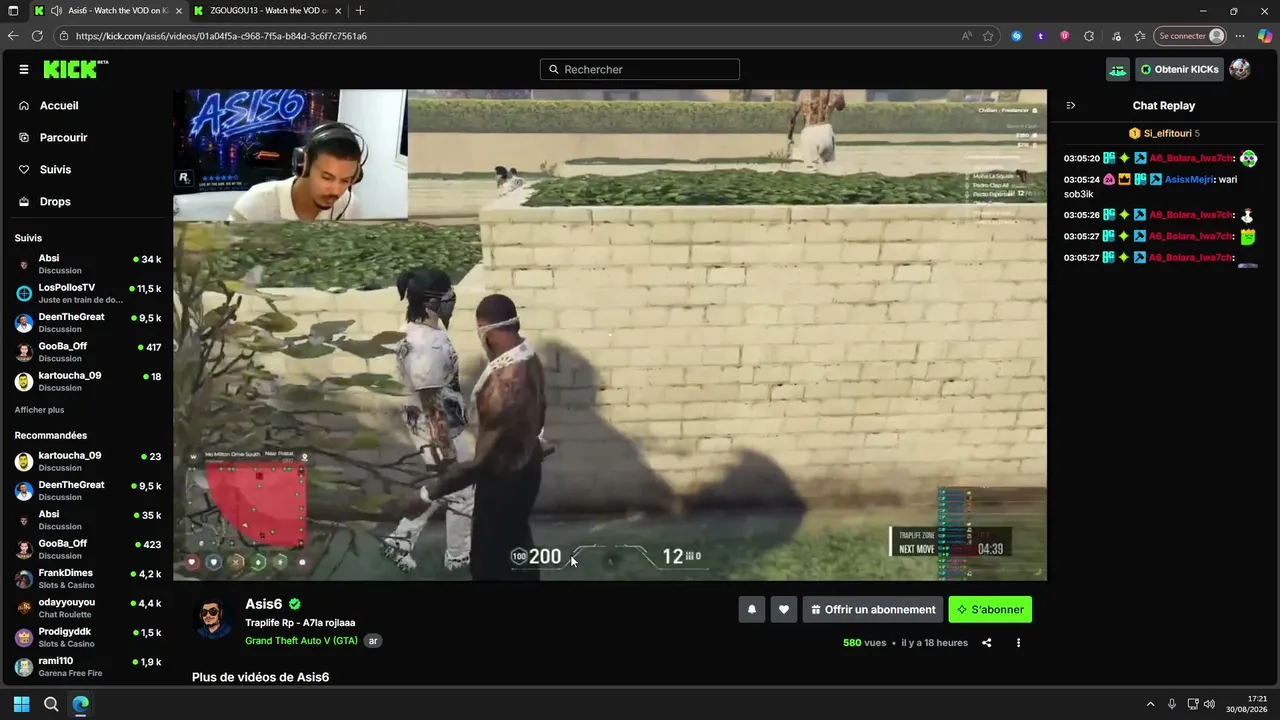This screenshot has width=1280, height=720.
Task: Open a new browser tab
Action: pos(360,11)
